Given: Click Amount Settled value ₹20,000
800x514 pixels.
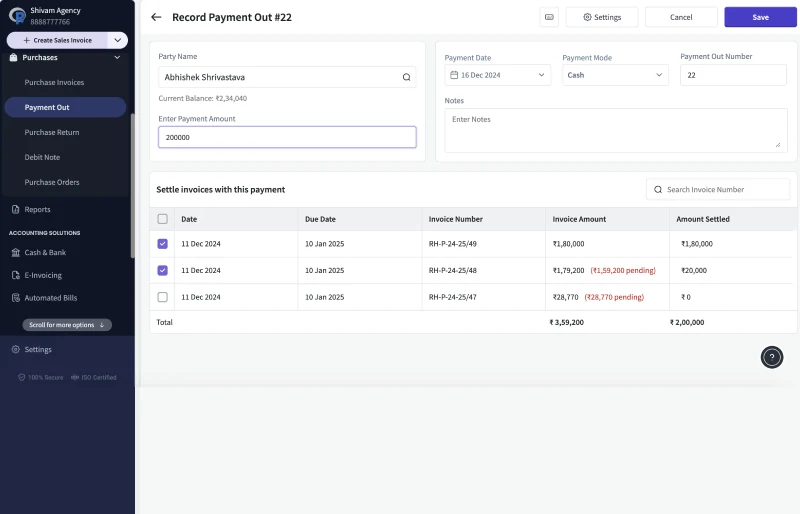Looking at the screenshot, I should (x=694, y=271).
